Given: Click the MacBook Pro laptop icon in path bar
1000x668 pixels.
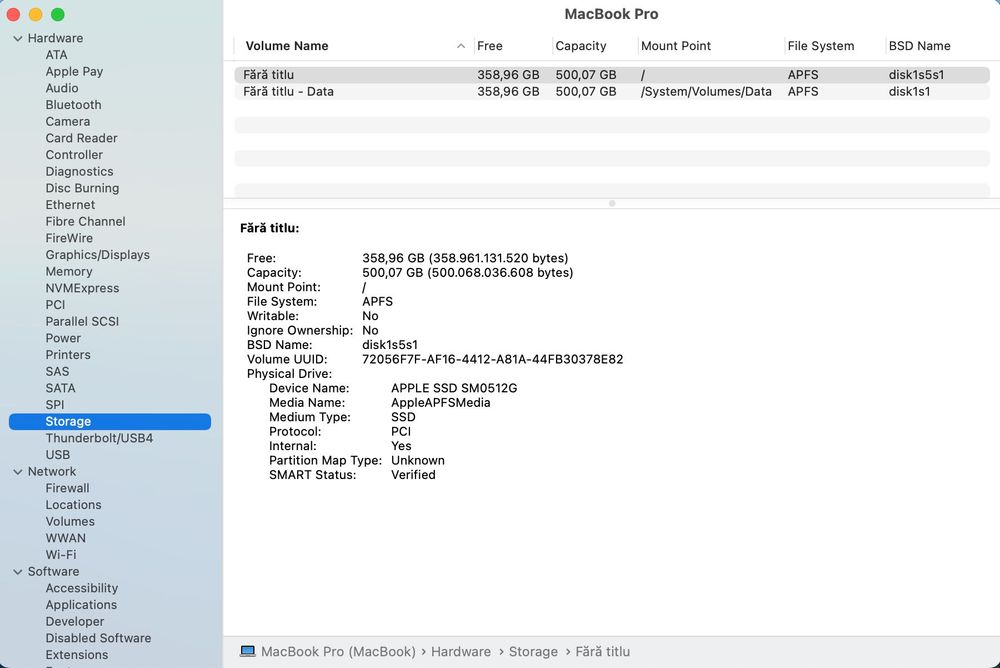Looking at the screenshot, I should click(247, 651).
